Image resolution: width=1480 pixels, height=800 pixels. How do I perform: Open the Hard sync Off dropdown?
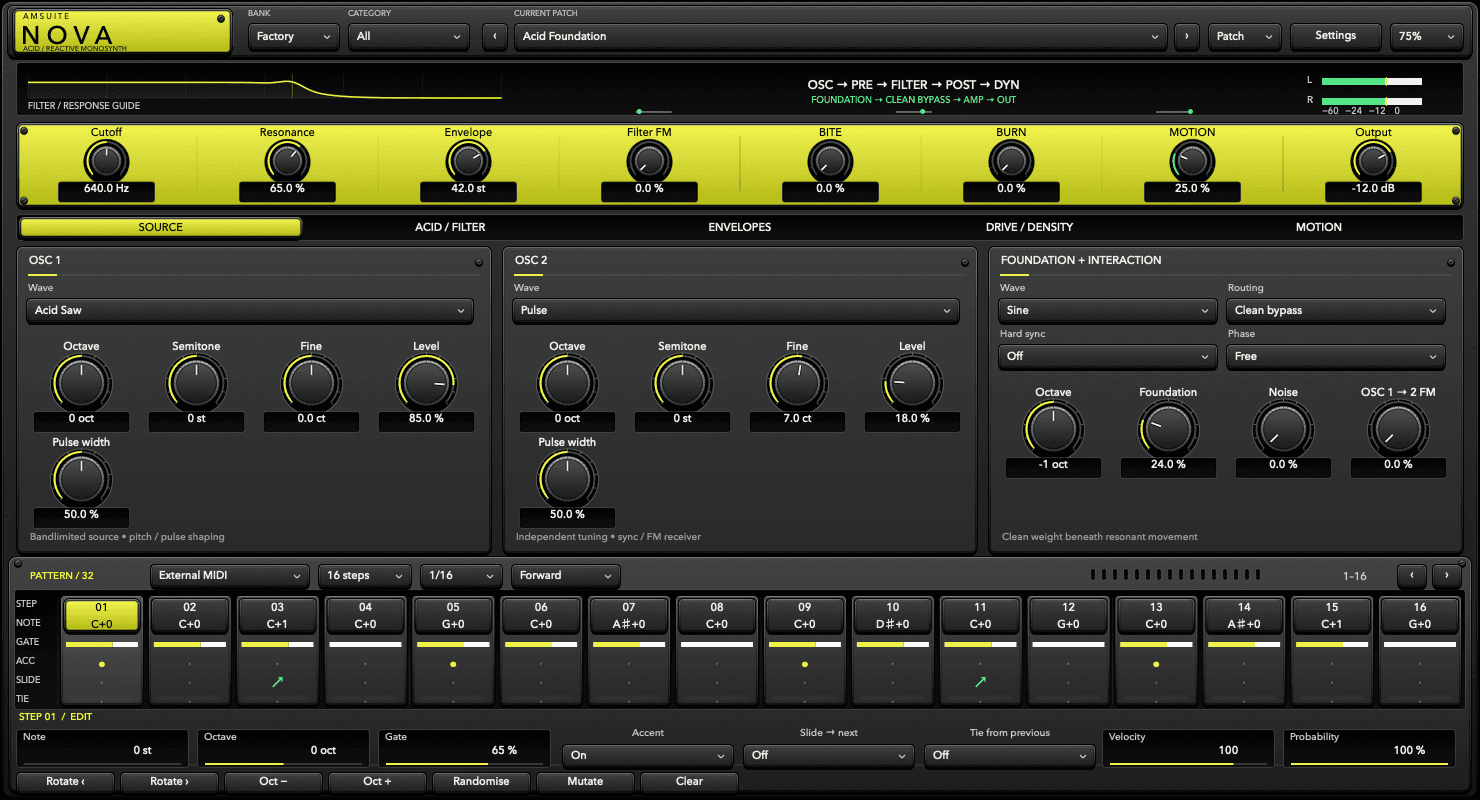coord(1108,356)
